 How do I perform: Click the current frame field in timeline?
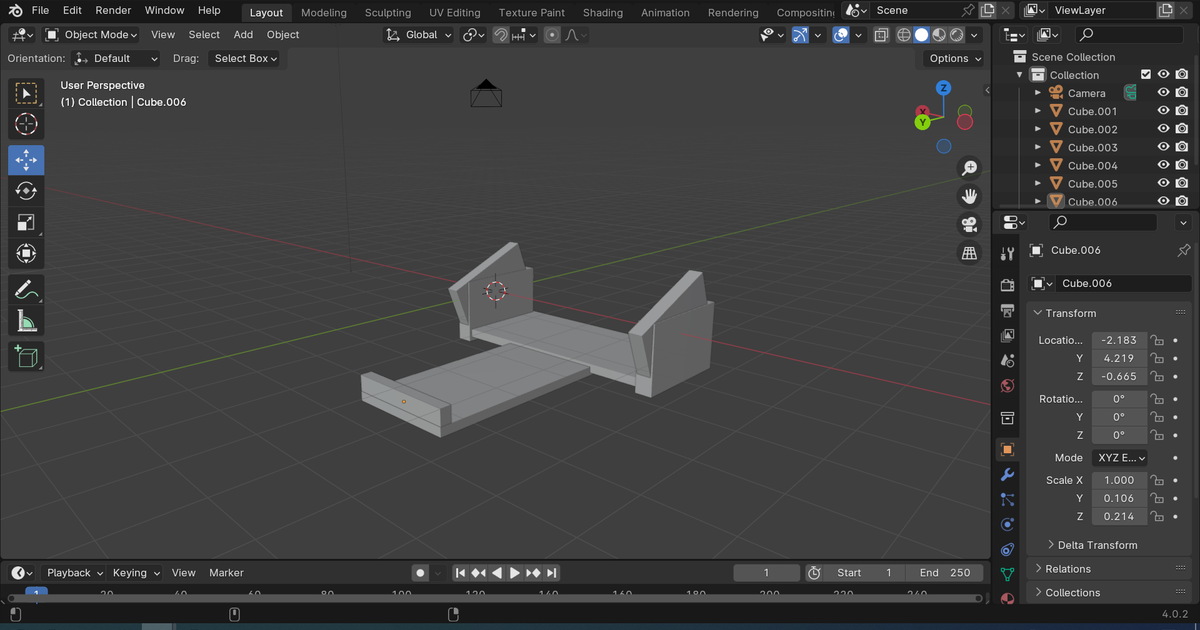766,572
